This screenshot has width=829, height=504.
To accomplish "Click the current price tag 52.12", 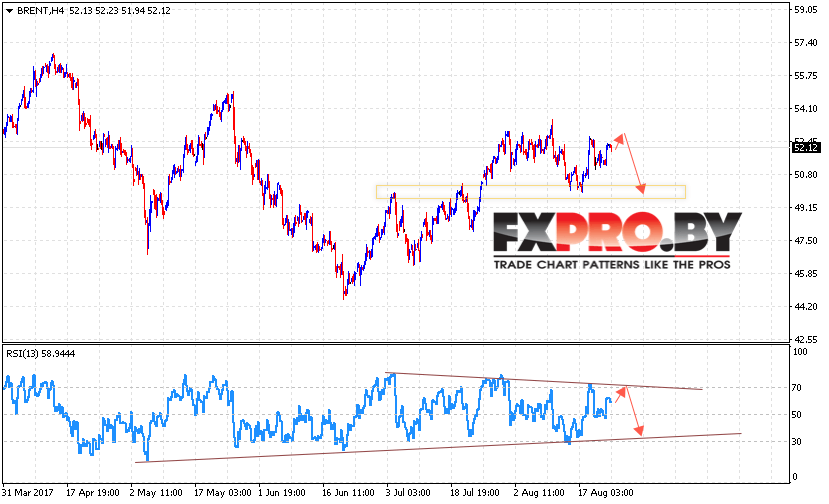I will pyautogui.click(x=805, y=148).
